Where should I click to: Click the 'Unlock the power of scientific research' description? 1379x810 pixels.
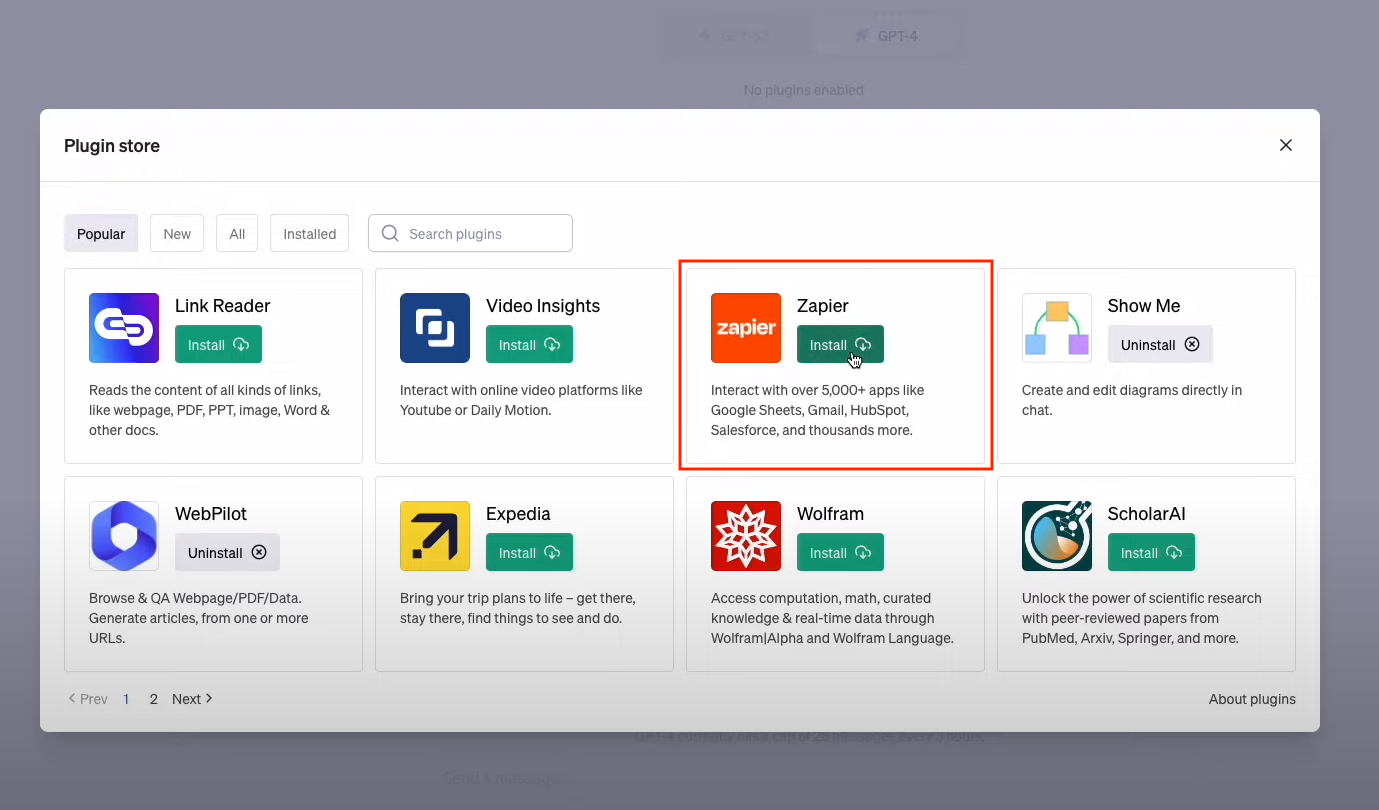(x=1142, y=618)
